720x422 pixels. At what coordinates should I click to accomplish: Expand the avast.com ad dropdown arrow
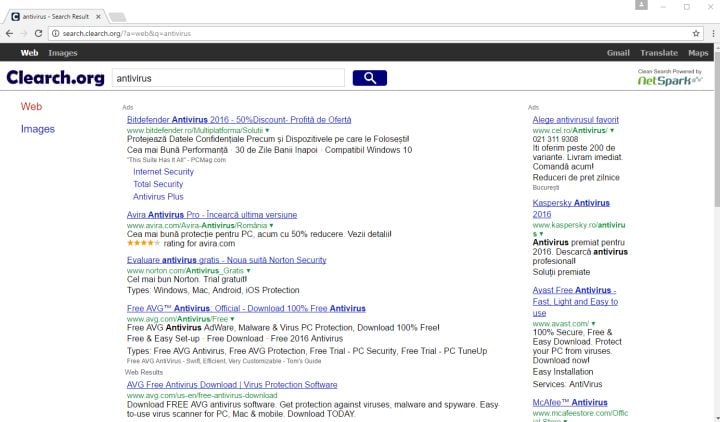coord(593,324)
